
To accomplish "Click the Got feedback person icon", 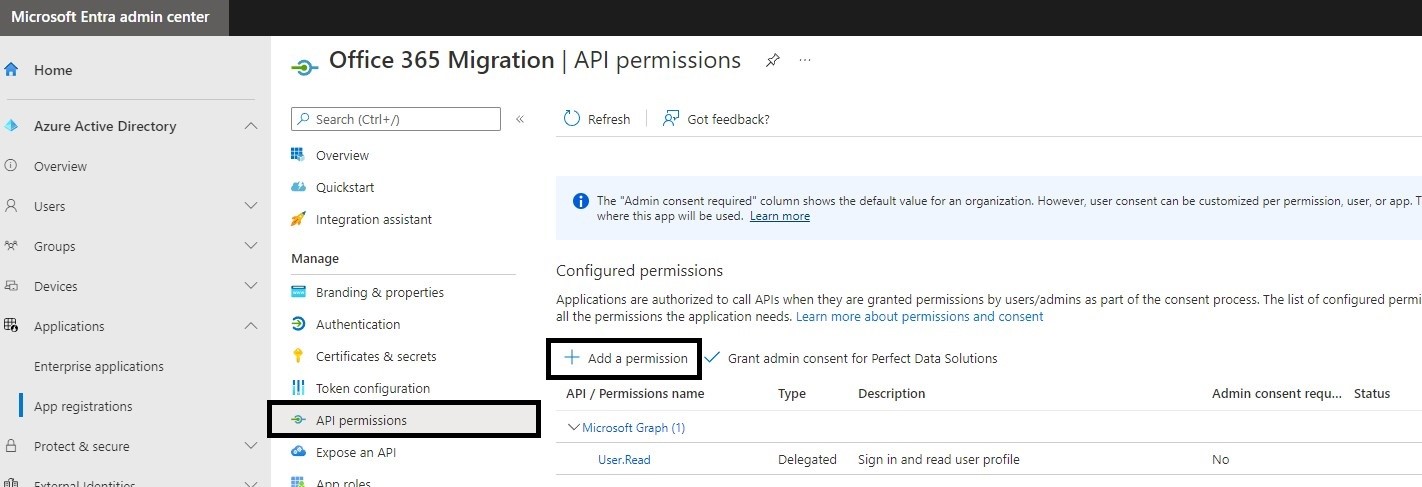I will click(671, 118).
